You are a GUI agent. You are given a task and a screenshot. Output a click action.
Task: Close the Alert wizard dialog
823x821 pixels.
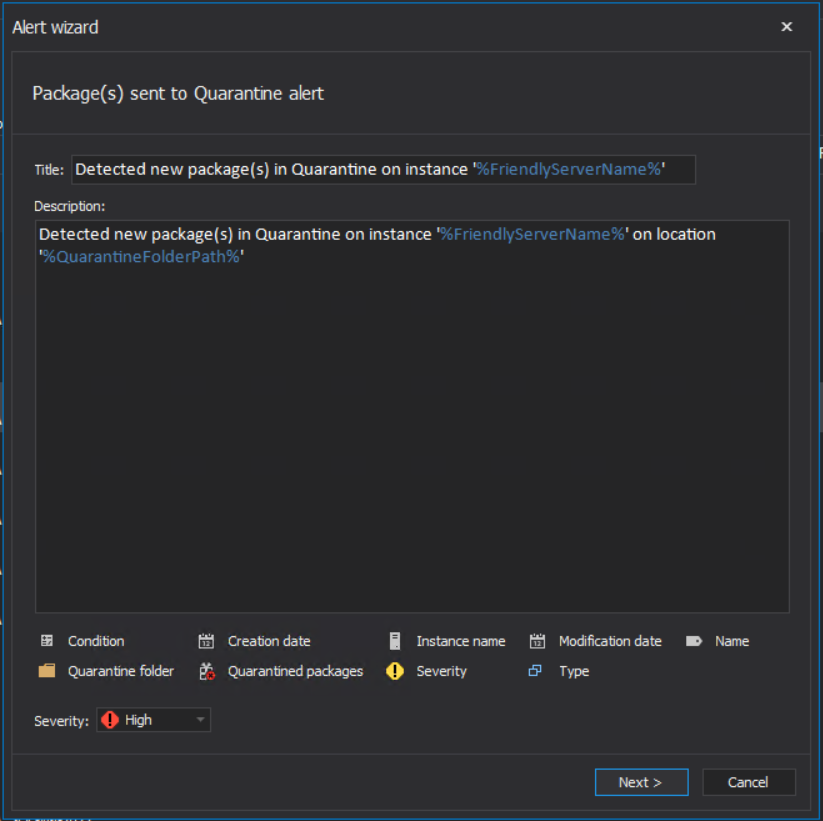click(786, 27)
